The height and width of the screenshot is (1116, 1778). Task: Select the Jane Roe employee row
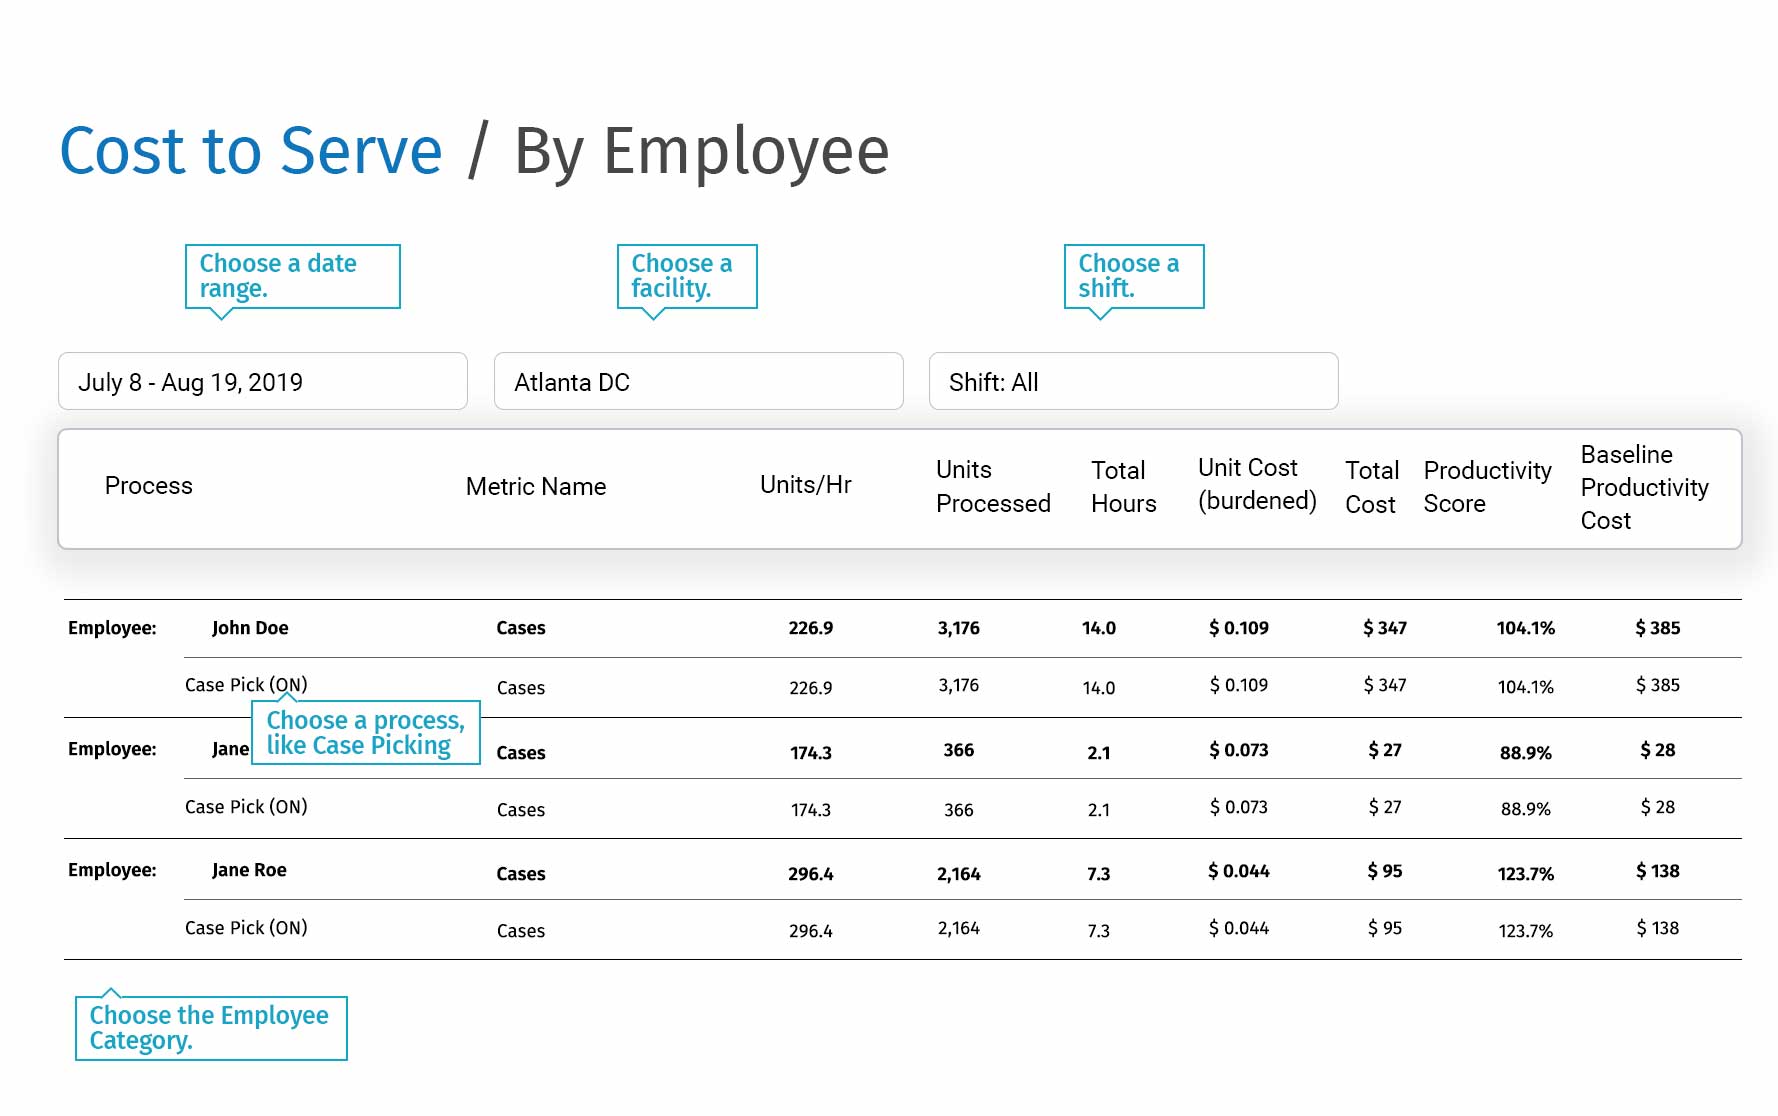(249, 870)
